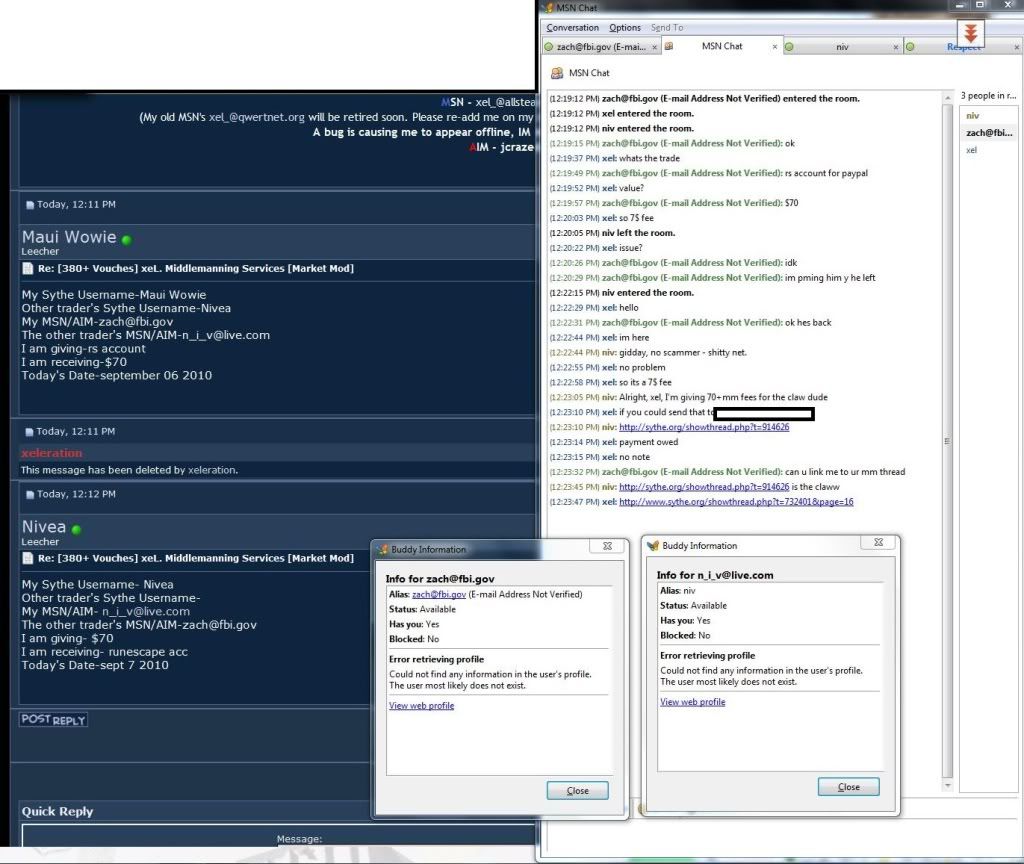Click Maui Wowie's post title 'Re: [380+ Vouches]'

[196, 268]
